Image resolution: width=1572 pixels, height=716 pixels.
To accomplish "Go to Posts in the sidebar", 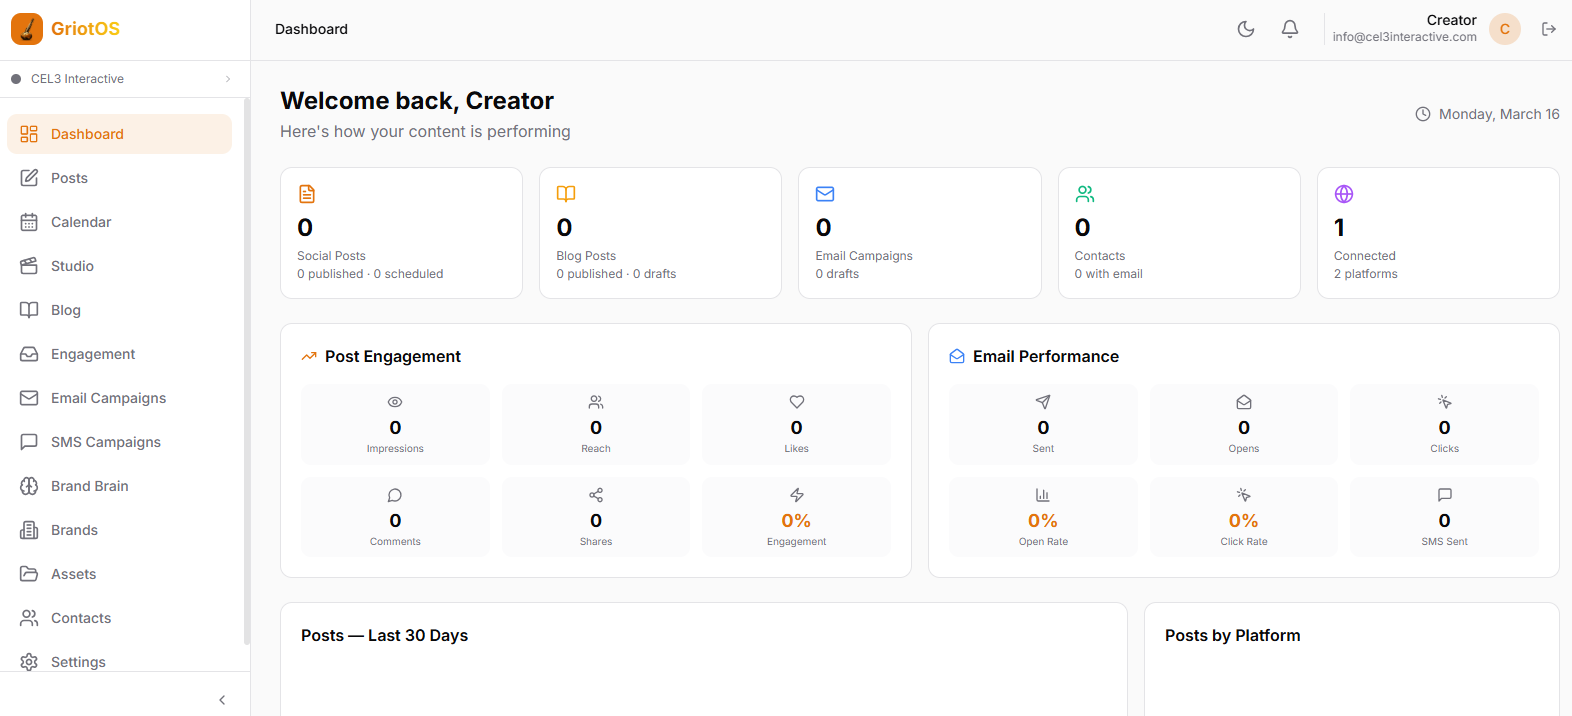I will pos(70,178).
